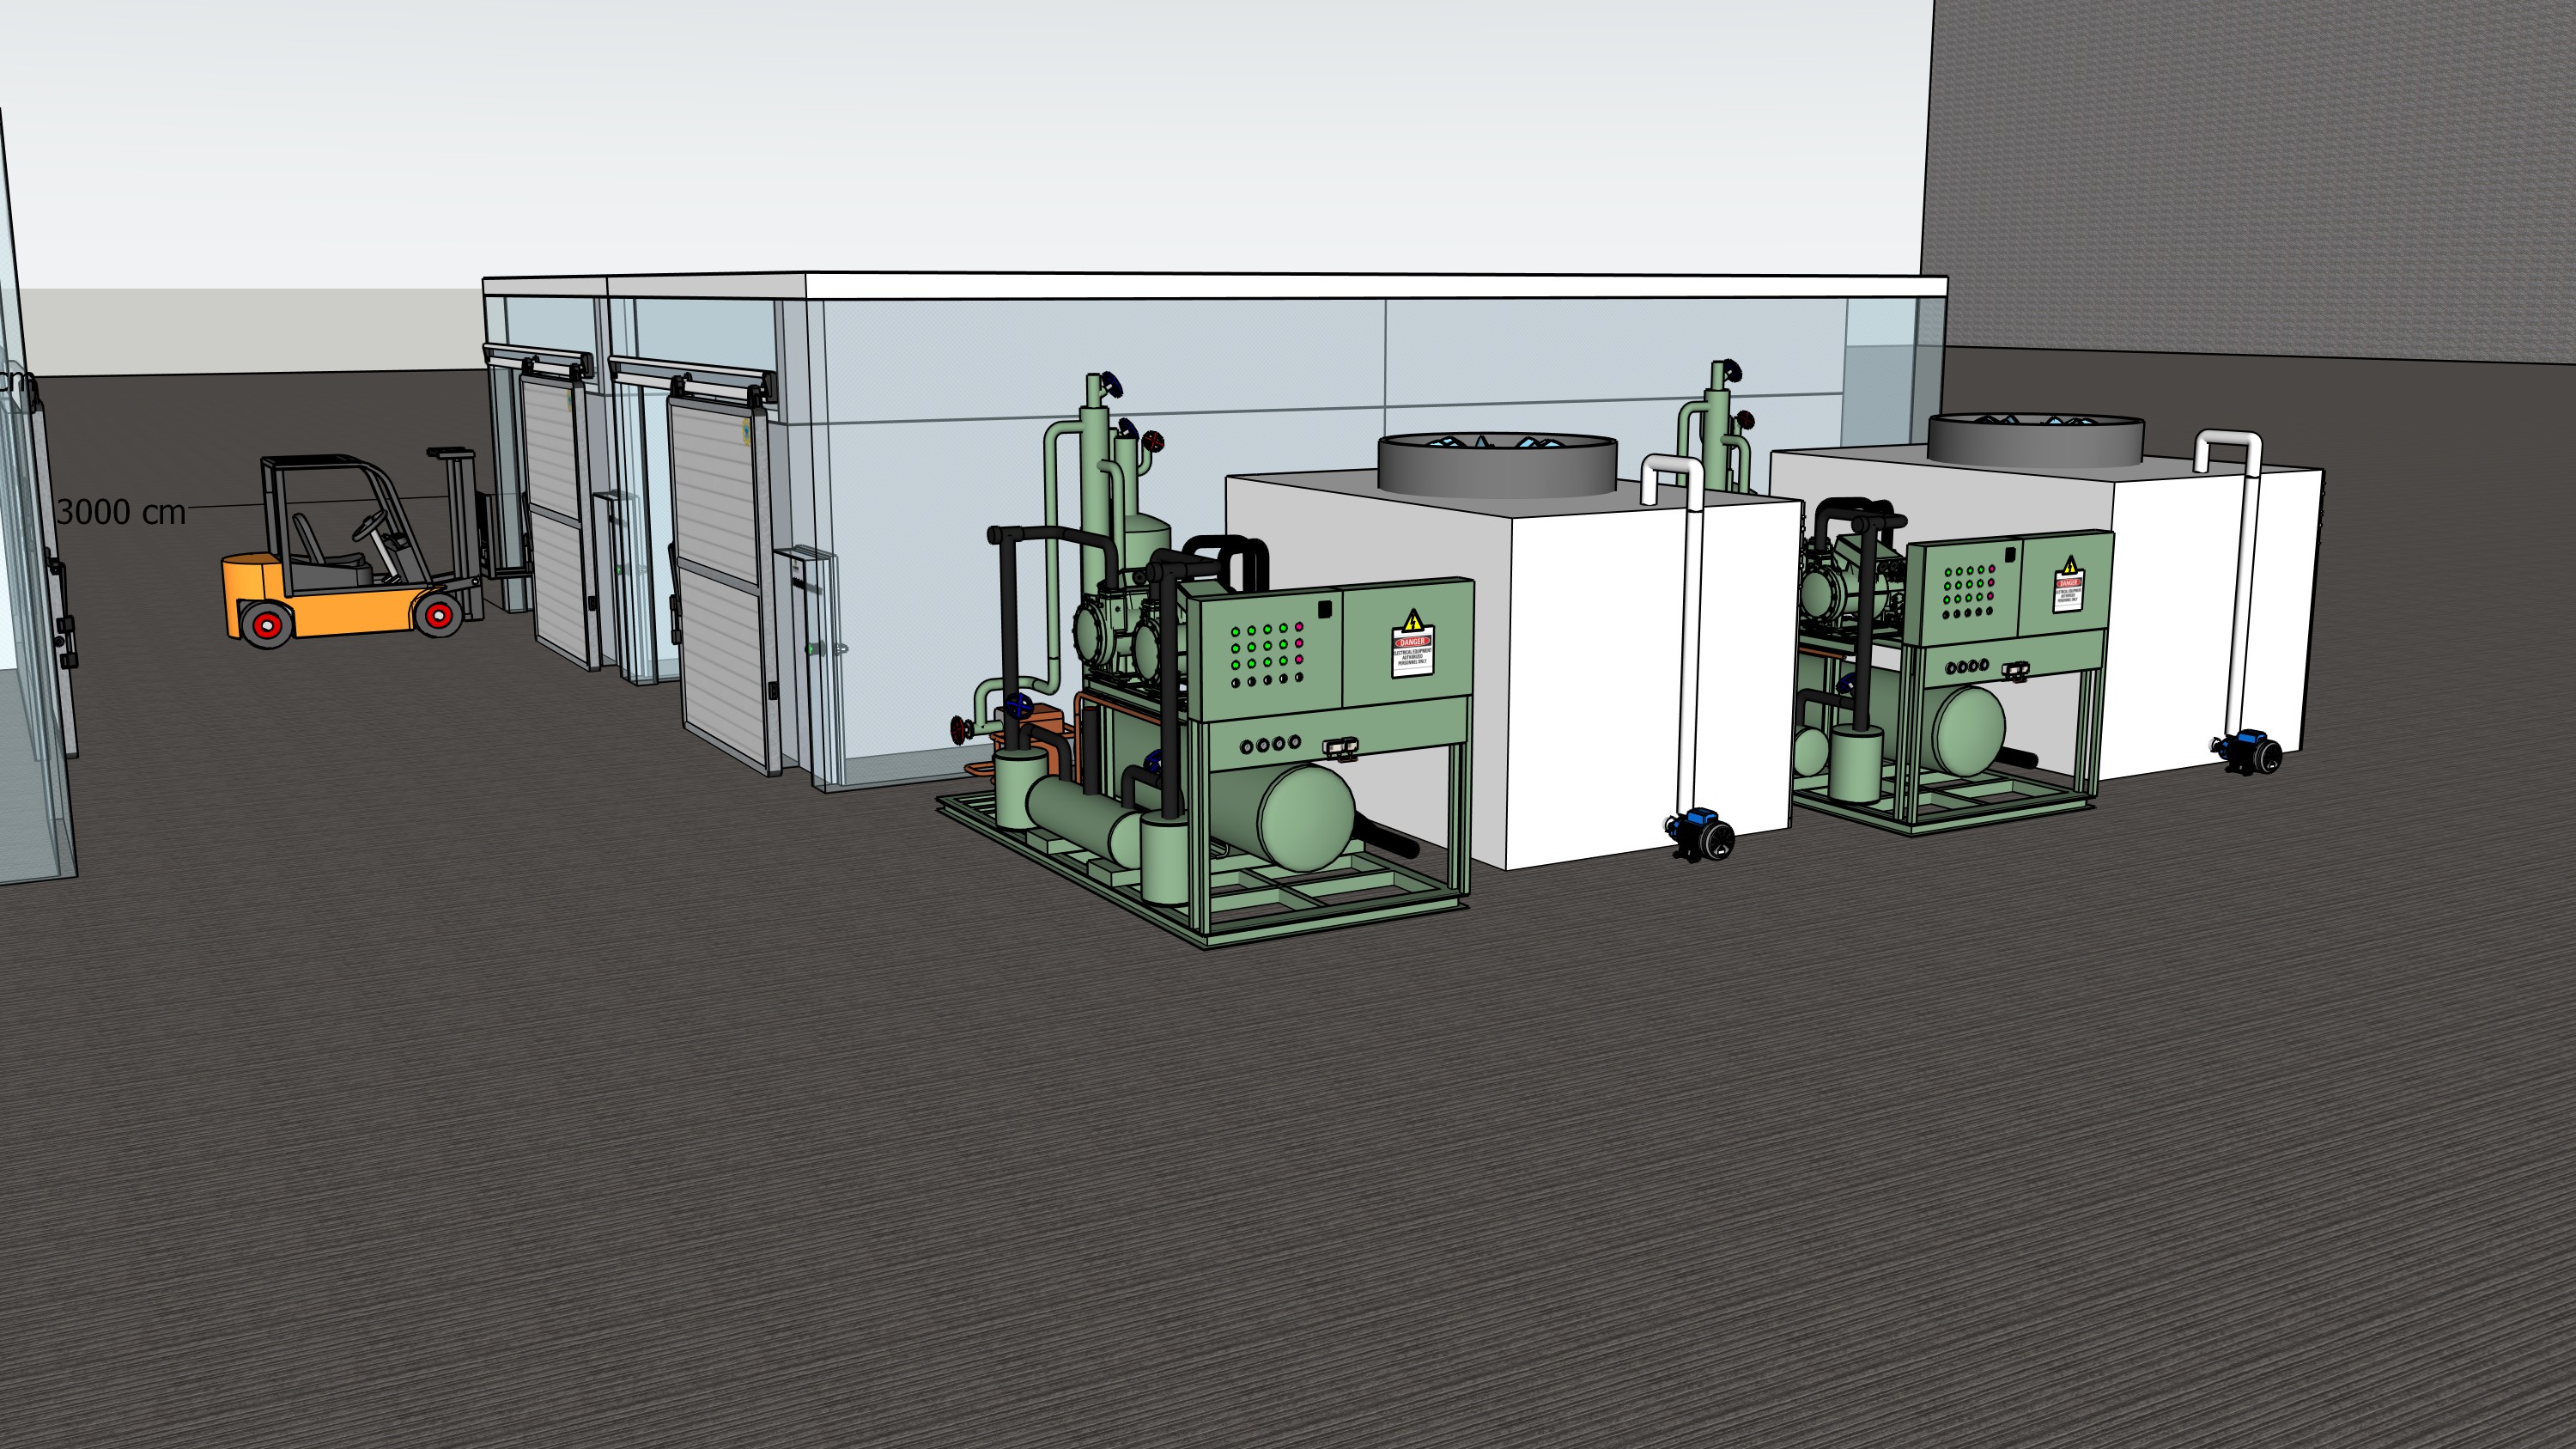Select the fan atop the nearest cooling tower
The image size is (2576, 1449).
click(x=1497, y=463)
